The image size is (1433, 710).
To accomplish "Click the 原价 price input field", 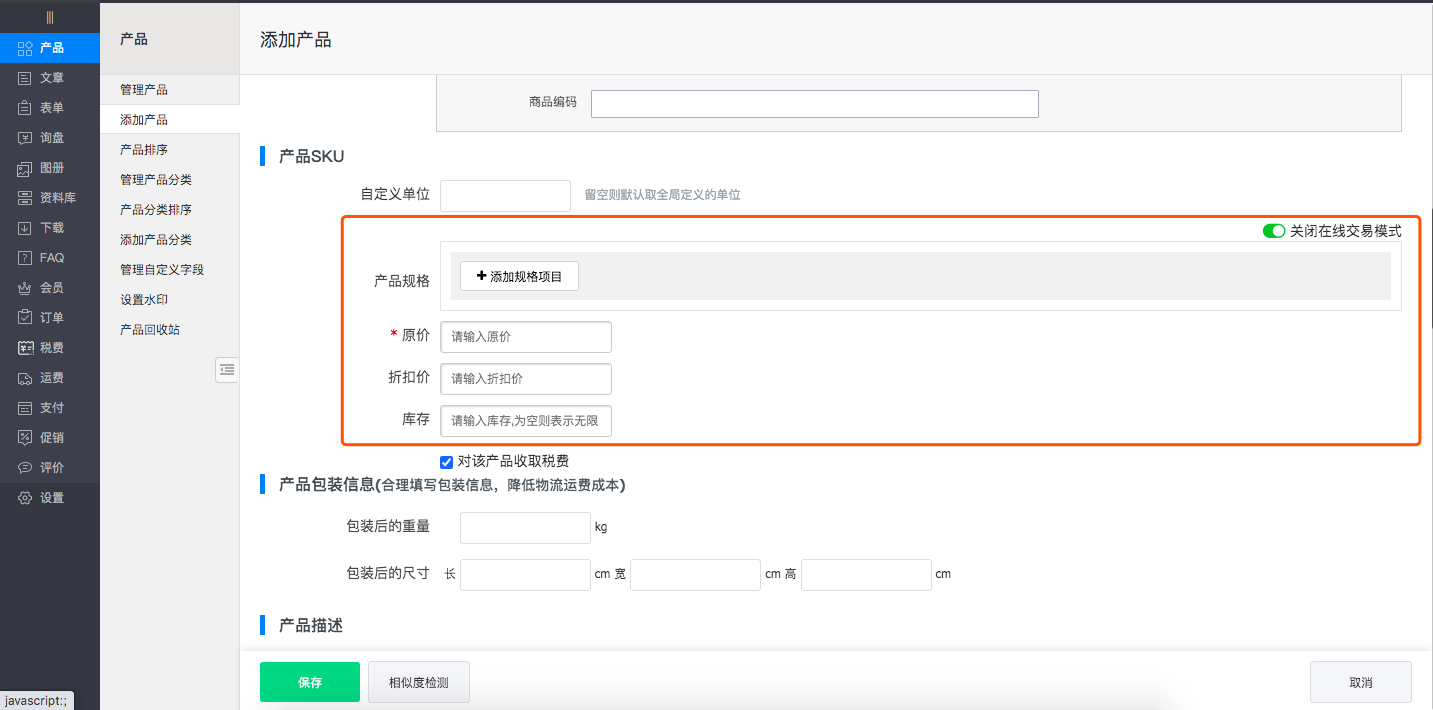I will [x=525, y=337].
